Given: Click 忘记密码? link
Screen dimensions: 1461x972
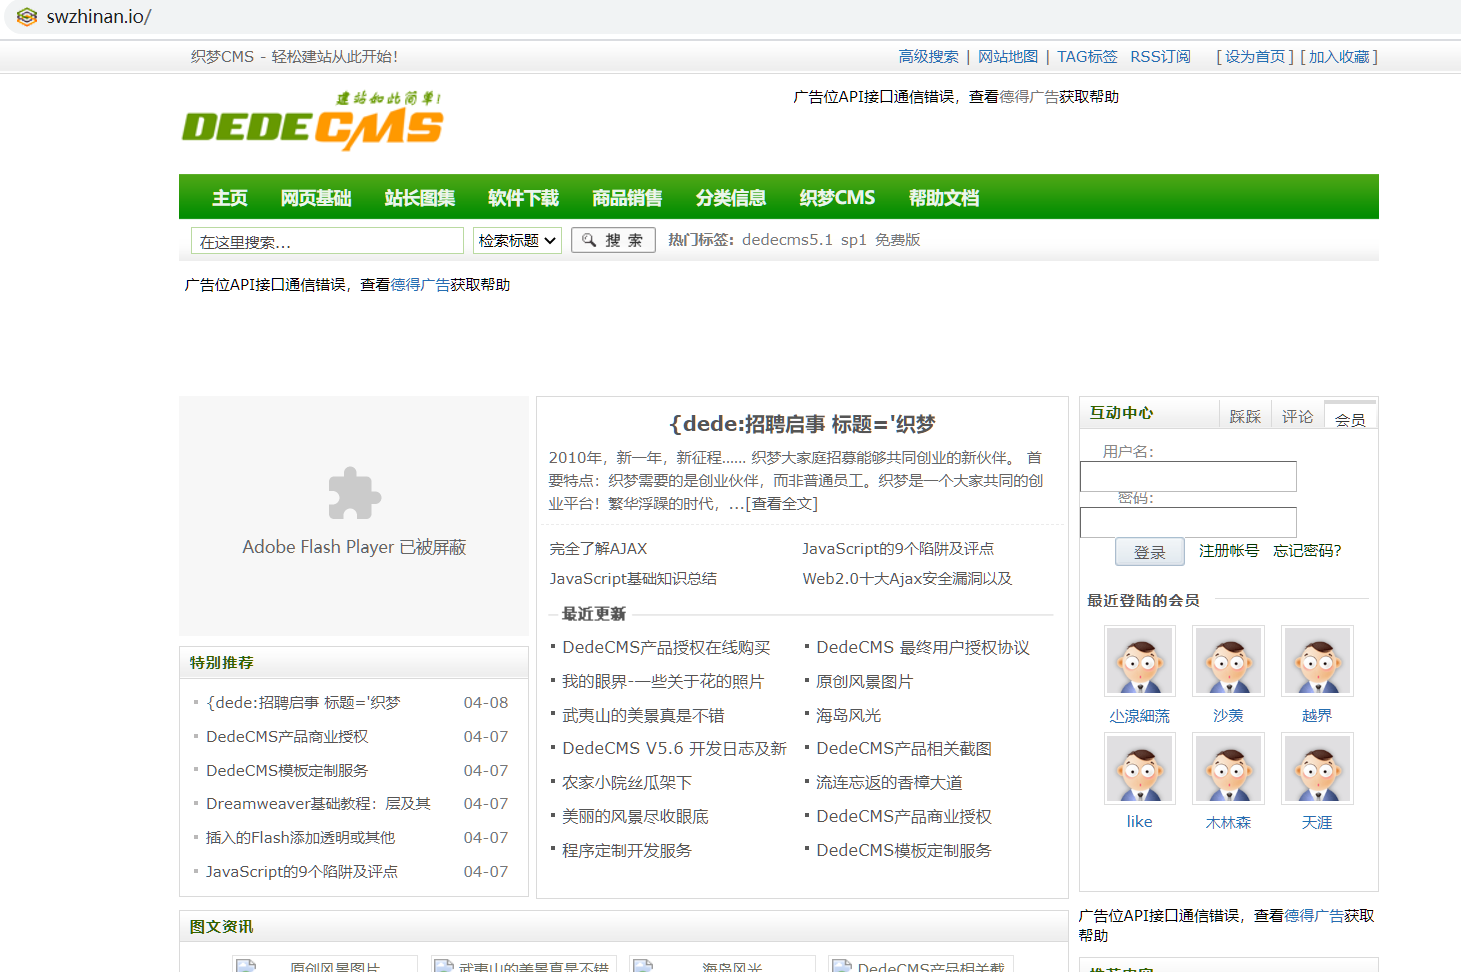Looking at the screenshot, I should [x=1307, y=551].
